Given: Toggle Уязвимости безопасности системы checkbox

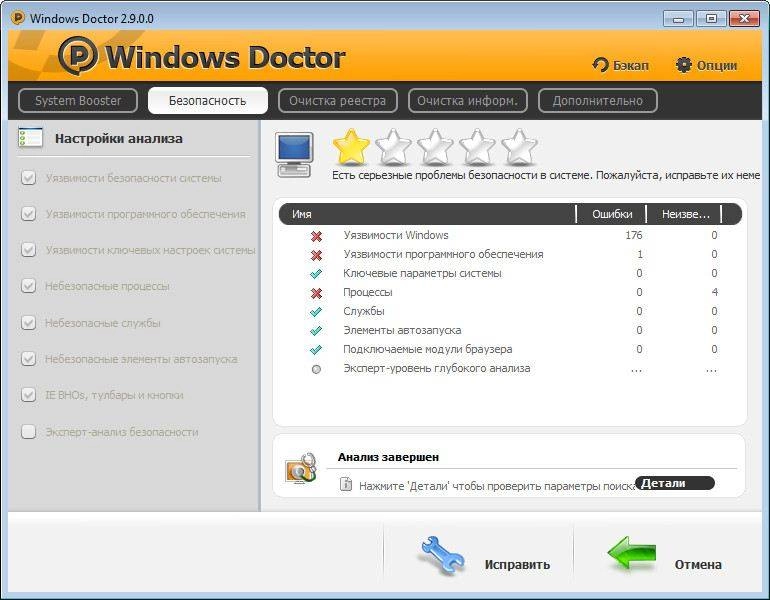Looking at the screenshot, I should [28, 177].
